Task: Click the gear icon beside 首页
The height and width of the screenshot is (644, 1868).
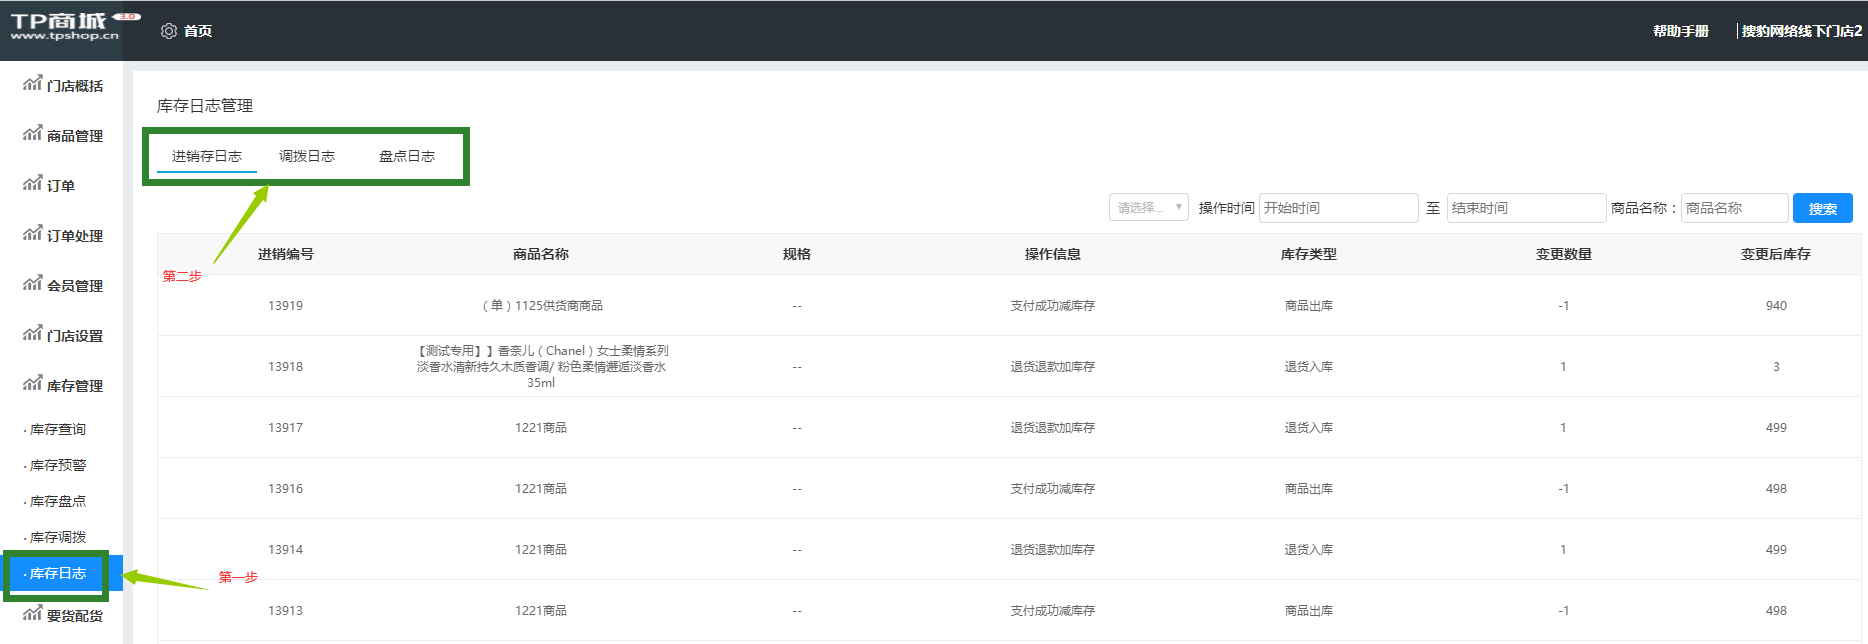Action: click(x=169, y=31)
